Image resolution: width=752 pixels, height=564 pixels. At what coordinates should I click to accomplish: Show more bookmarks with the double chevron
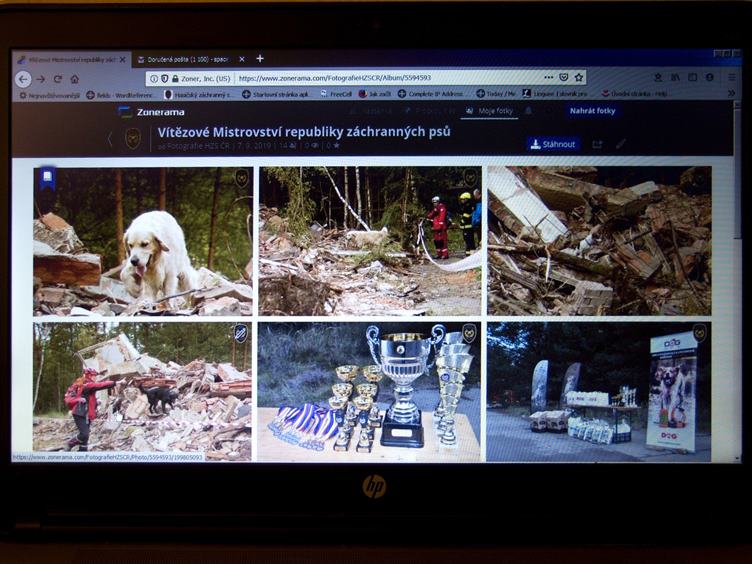click(731, 93)
